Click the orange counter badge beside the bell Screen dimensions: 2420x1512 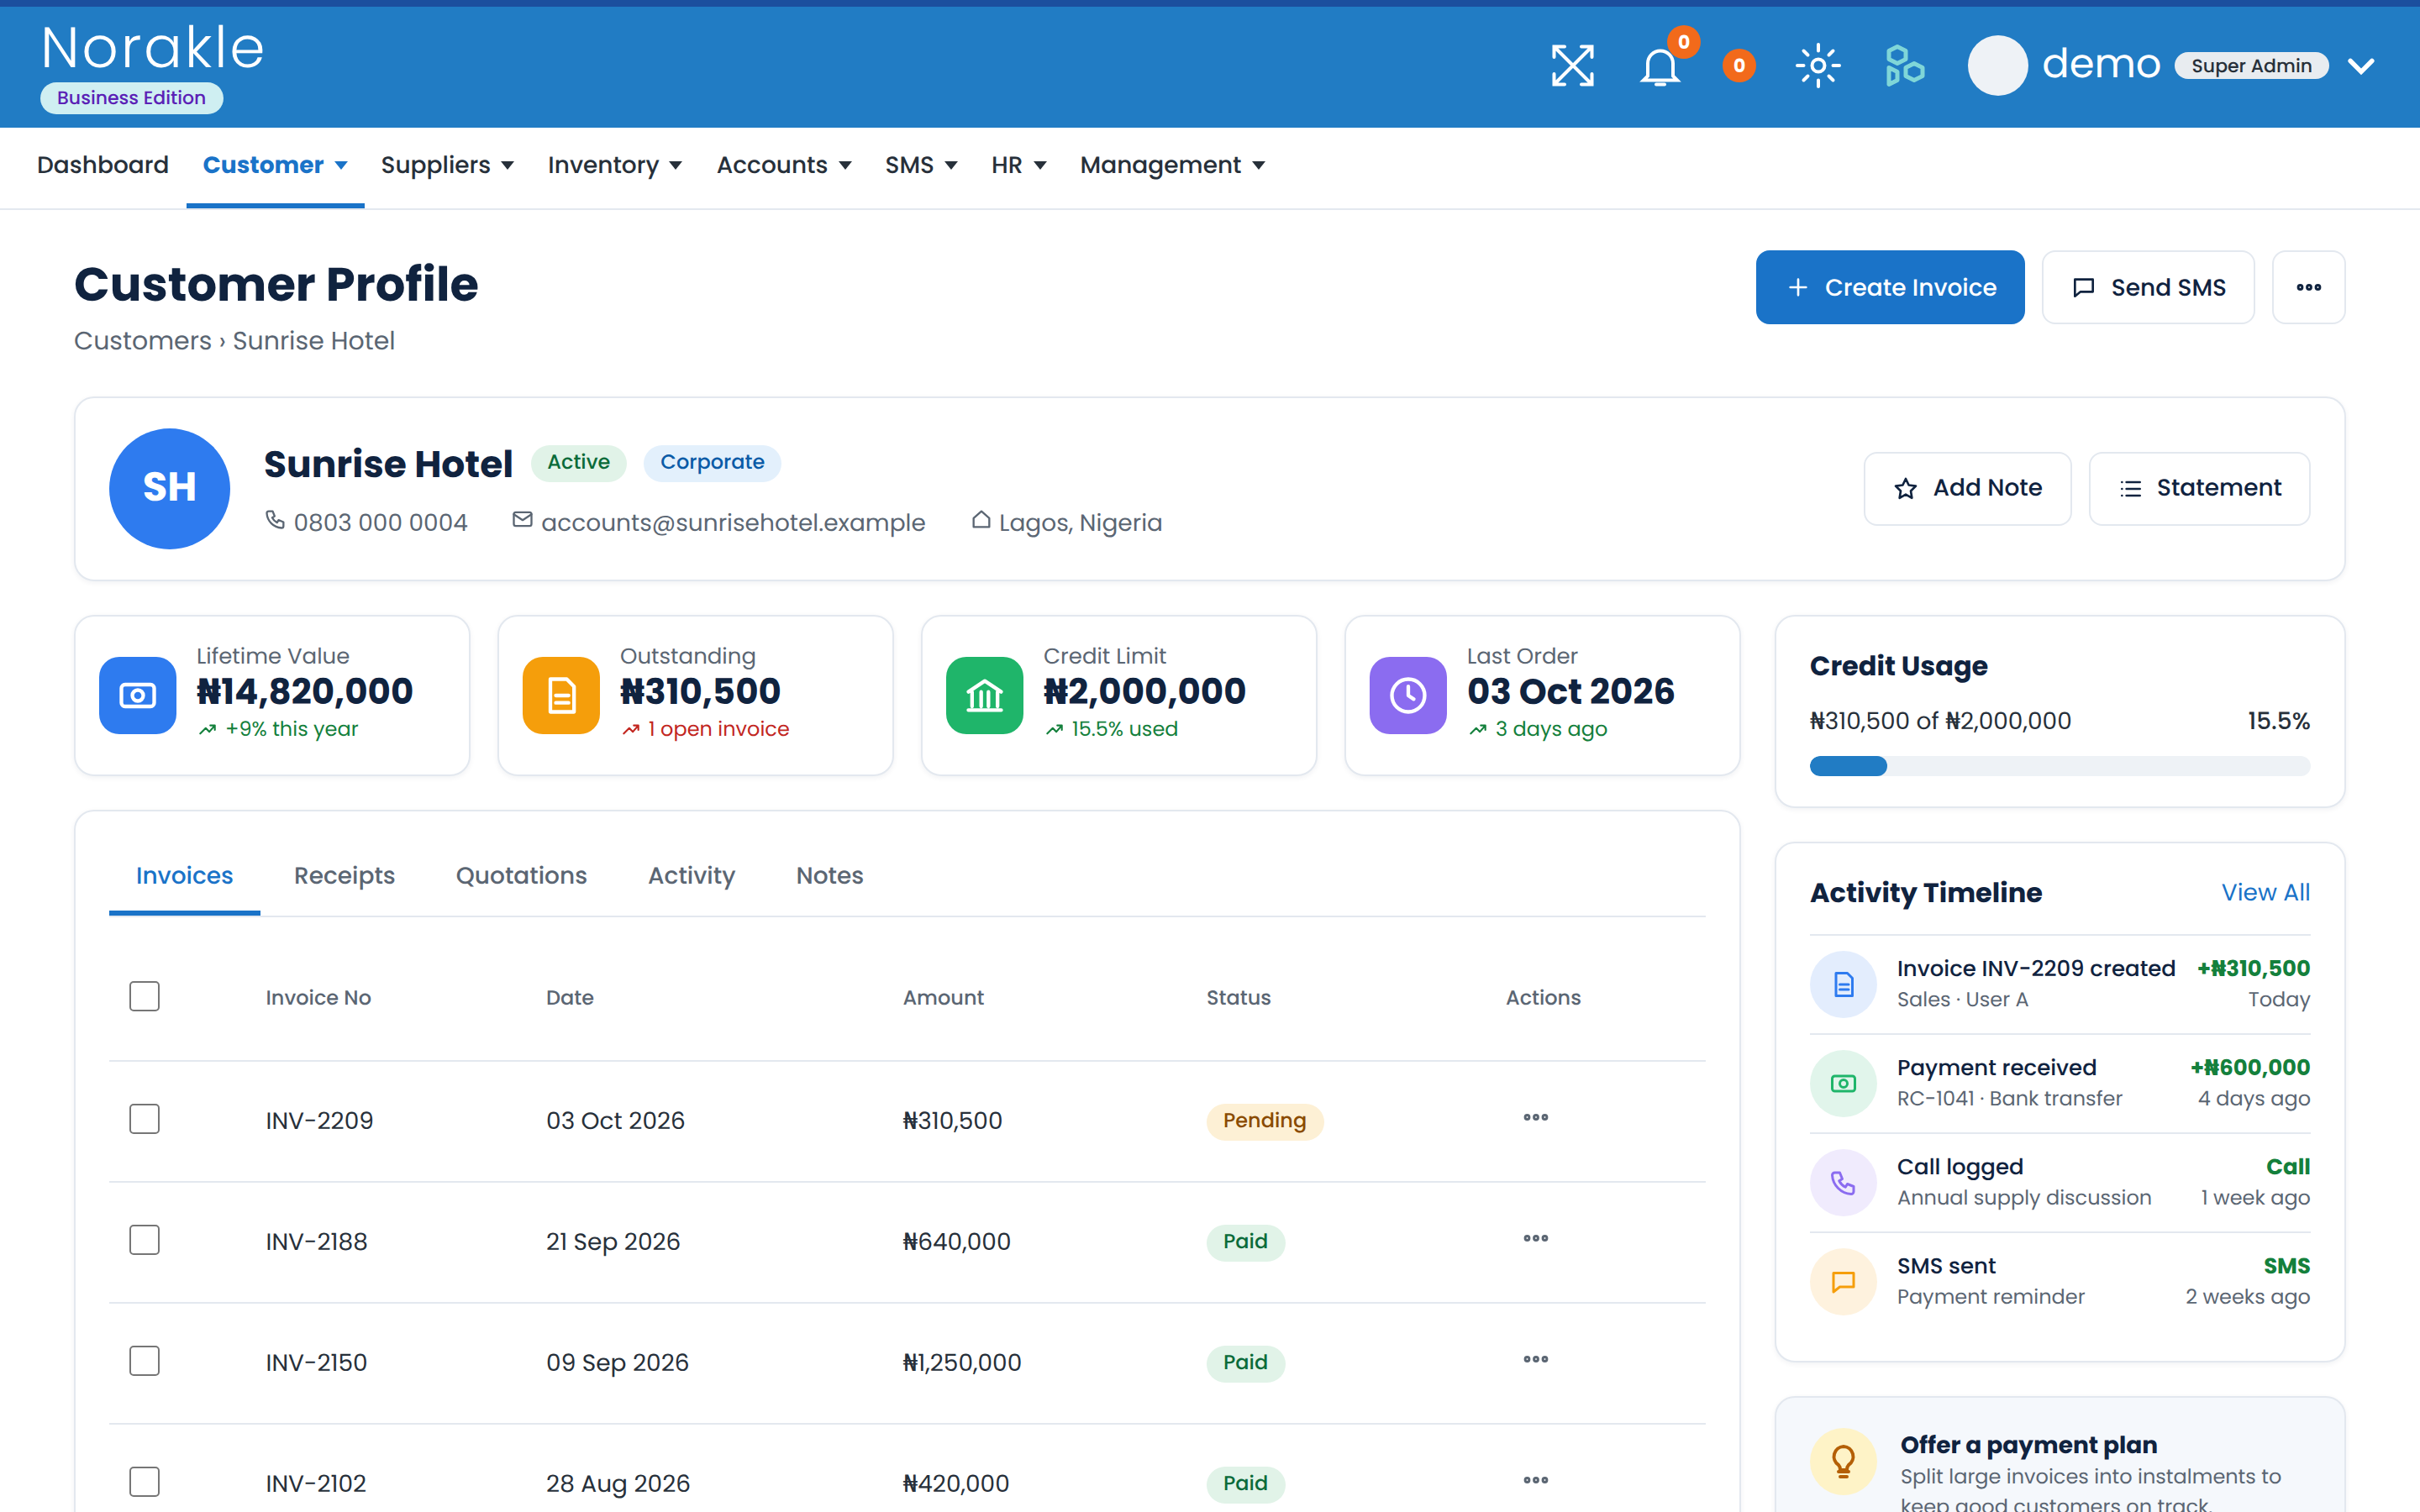point(1739,66)
